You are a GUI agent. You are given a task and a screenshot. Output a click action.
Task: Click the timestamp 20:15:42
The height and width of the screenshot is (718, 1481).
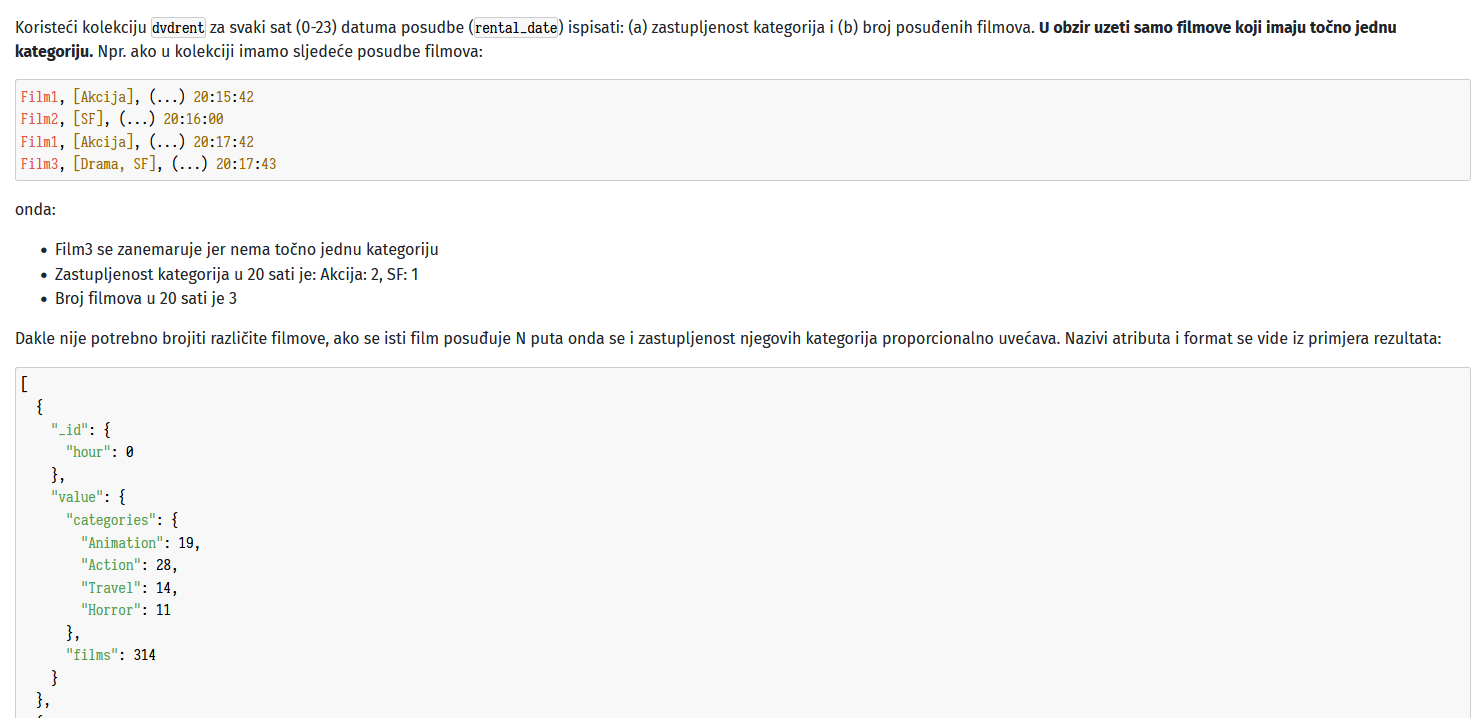(224, 97)
